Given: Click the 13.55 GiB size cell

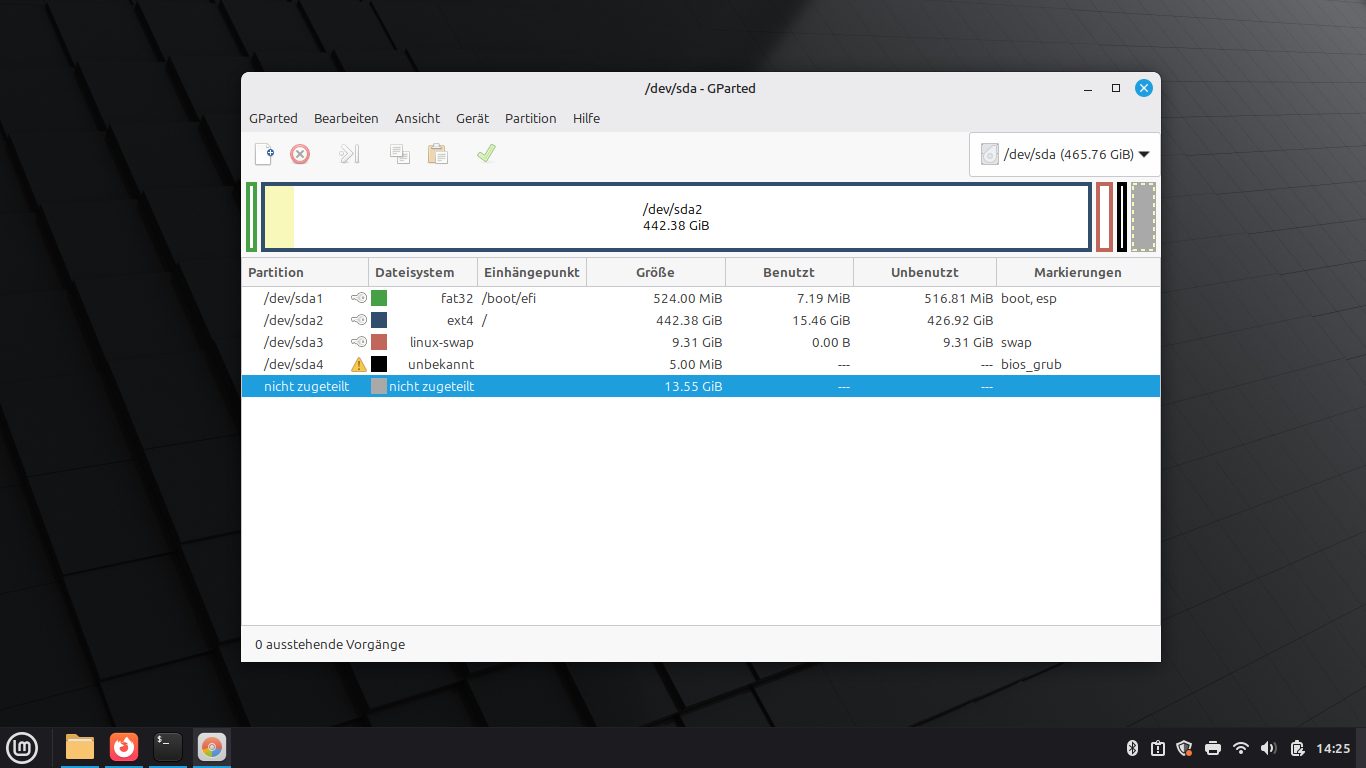Looking at the screenshot, I should pos(693,386).
